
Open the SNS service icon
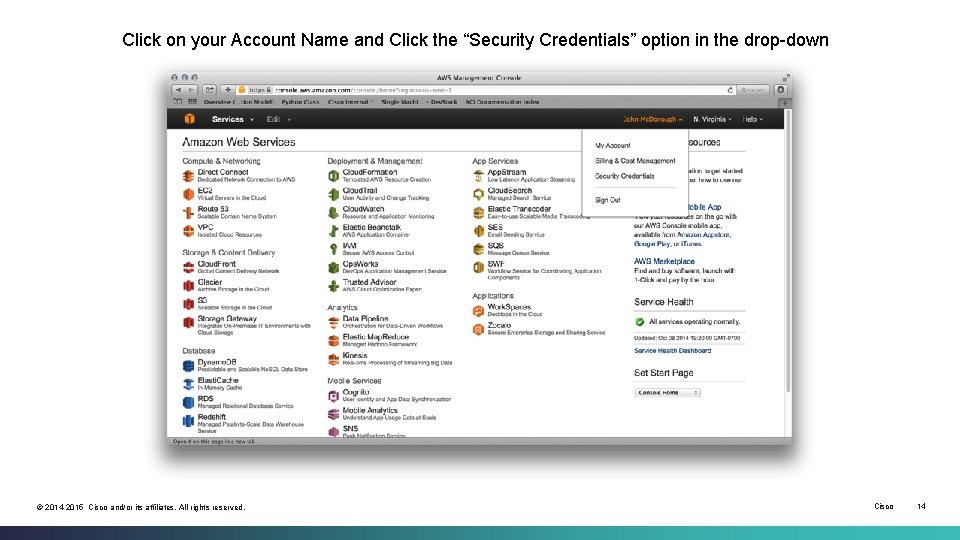(334, 432)
